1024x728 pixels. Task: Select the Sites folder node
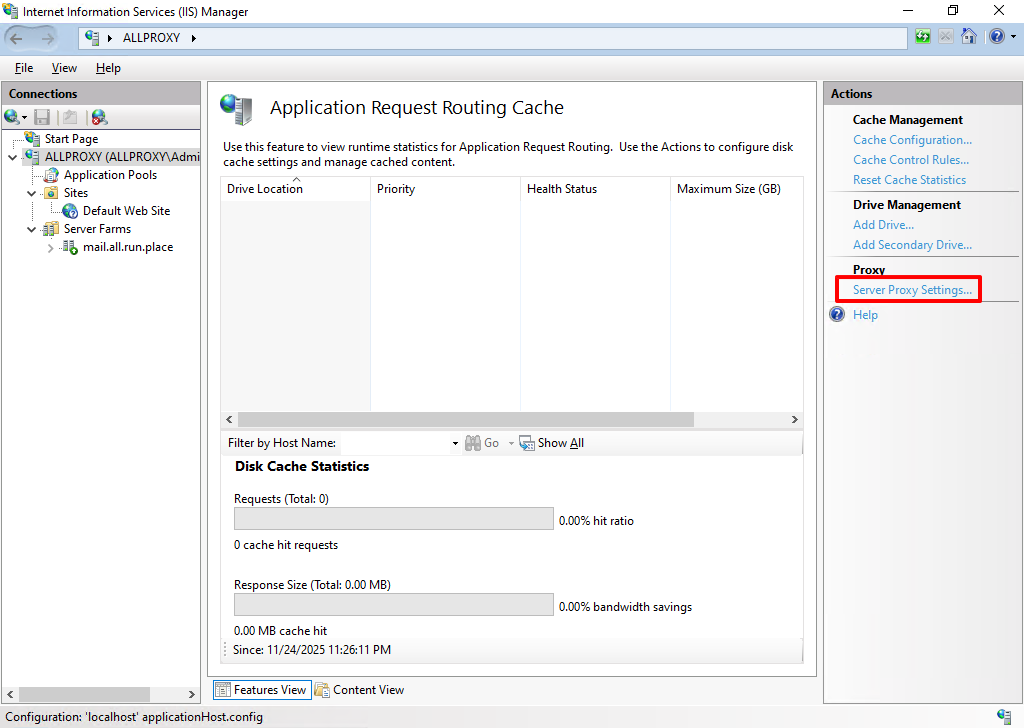pos(76,193)
